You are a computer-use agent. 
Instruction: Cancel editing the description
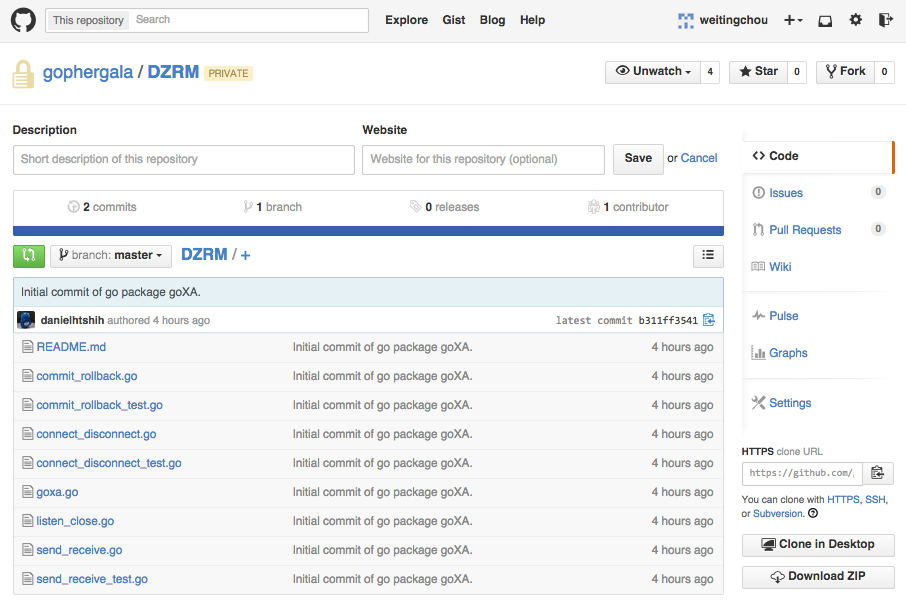[699, 158]
